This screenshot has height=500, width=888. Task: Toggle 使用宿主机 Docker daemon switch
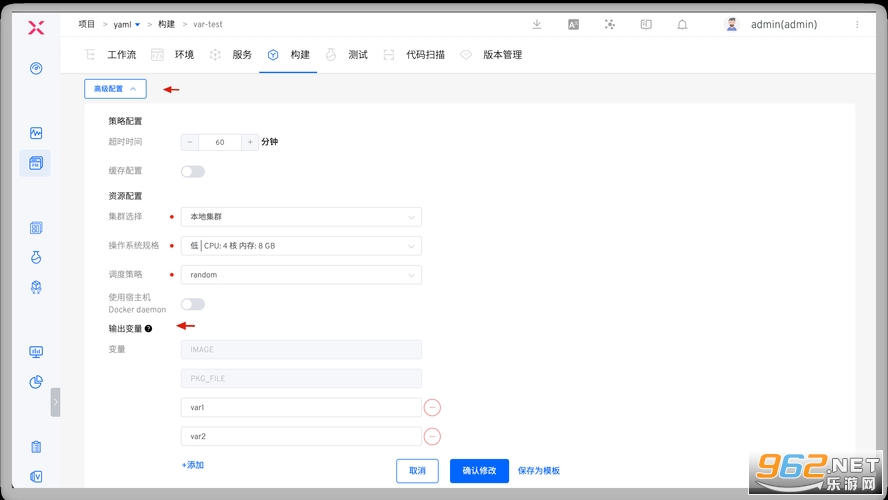coord(193,304)
